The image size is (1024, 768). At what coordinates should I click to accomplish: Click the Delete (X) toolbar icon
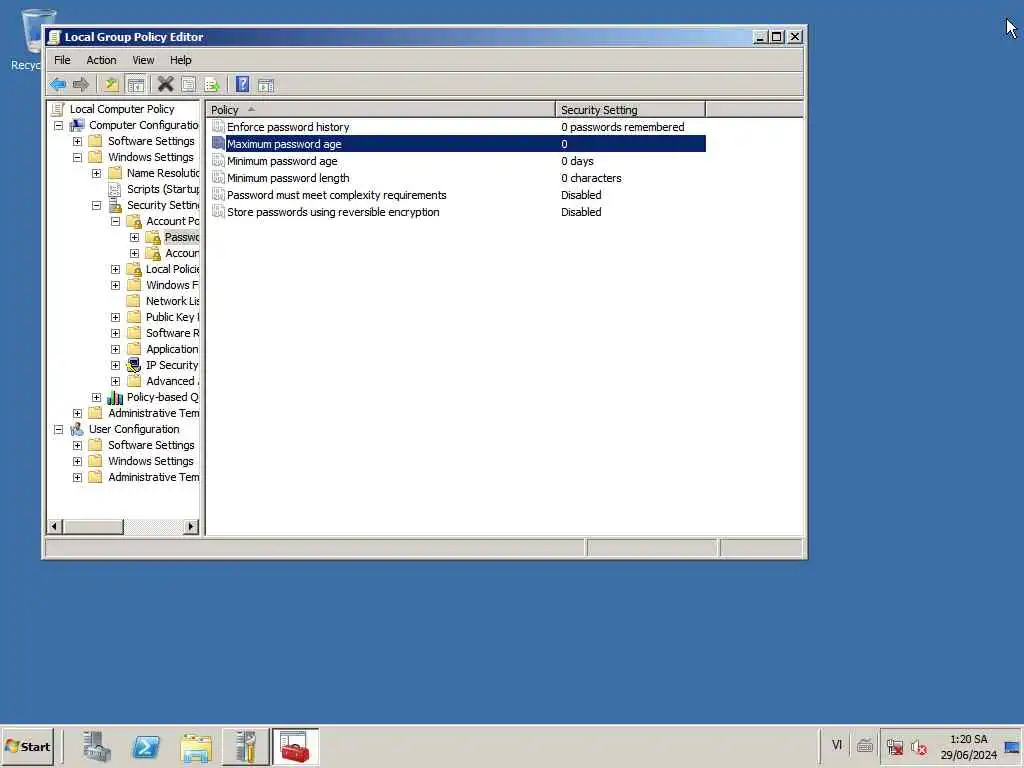tap(165, 84)
